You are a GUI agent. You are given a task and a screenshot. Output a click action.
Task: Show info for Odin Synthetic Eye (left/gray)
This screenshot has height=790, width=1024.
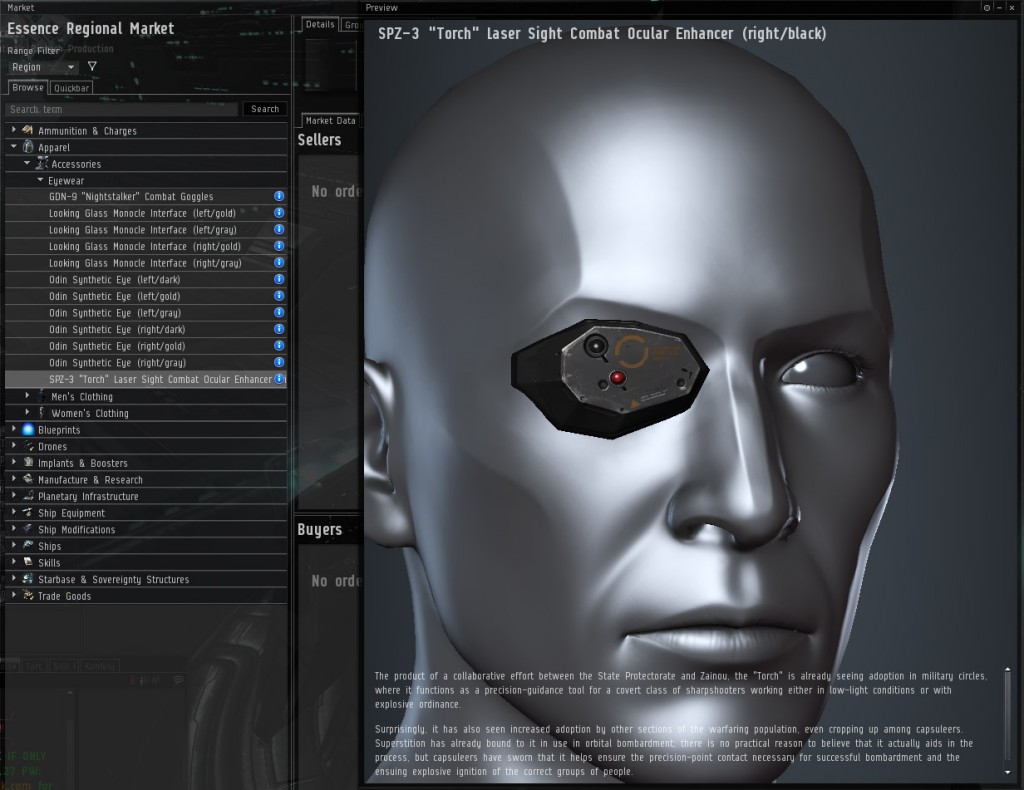tap(279, 313)
